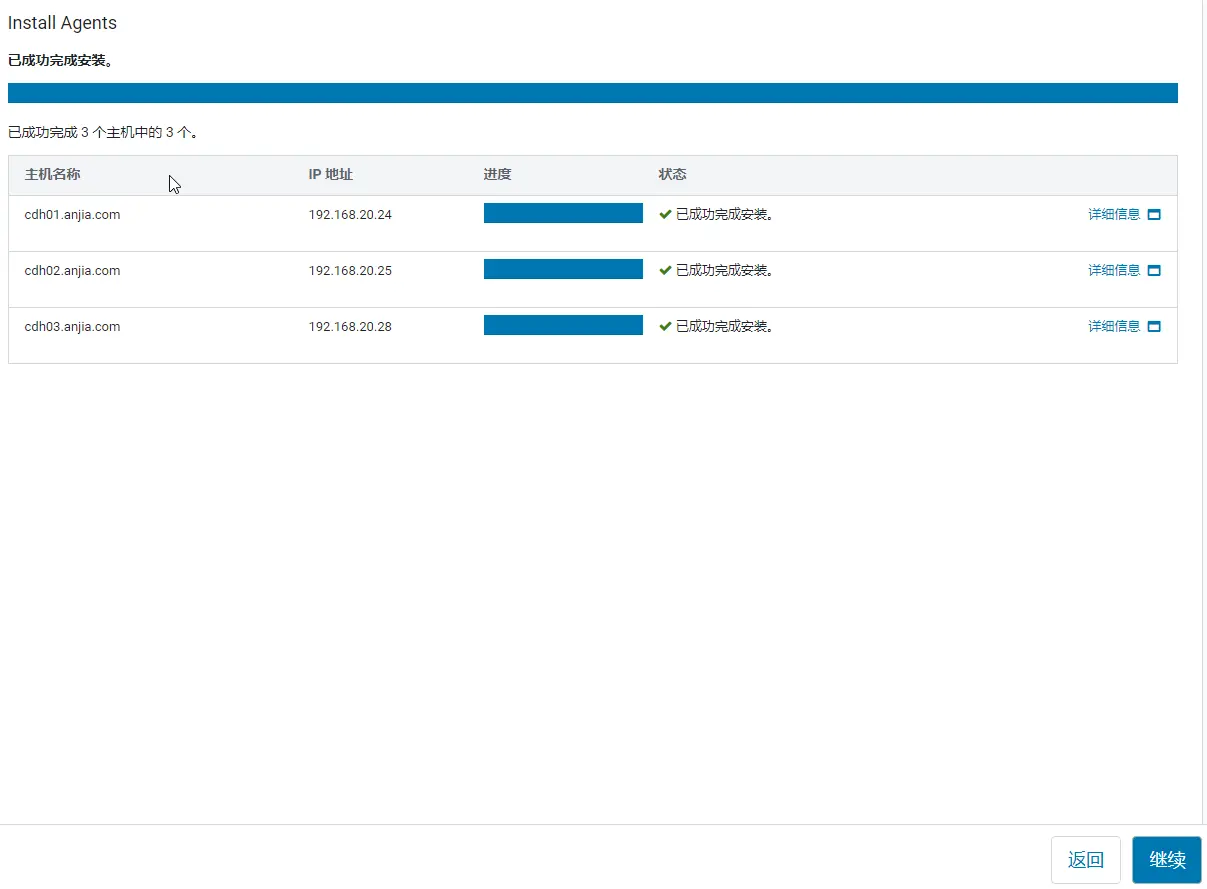This screenshot has width=1207, height=889.
Task: Open 详细信息 link for cdh03.anjia.com
Action: [x=1114, y=326]
